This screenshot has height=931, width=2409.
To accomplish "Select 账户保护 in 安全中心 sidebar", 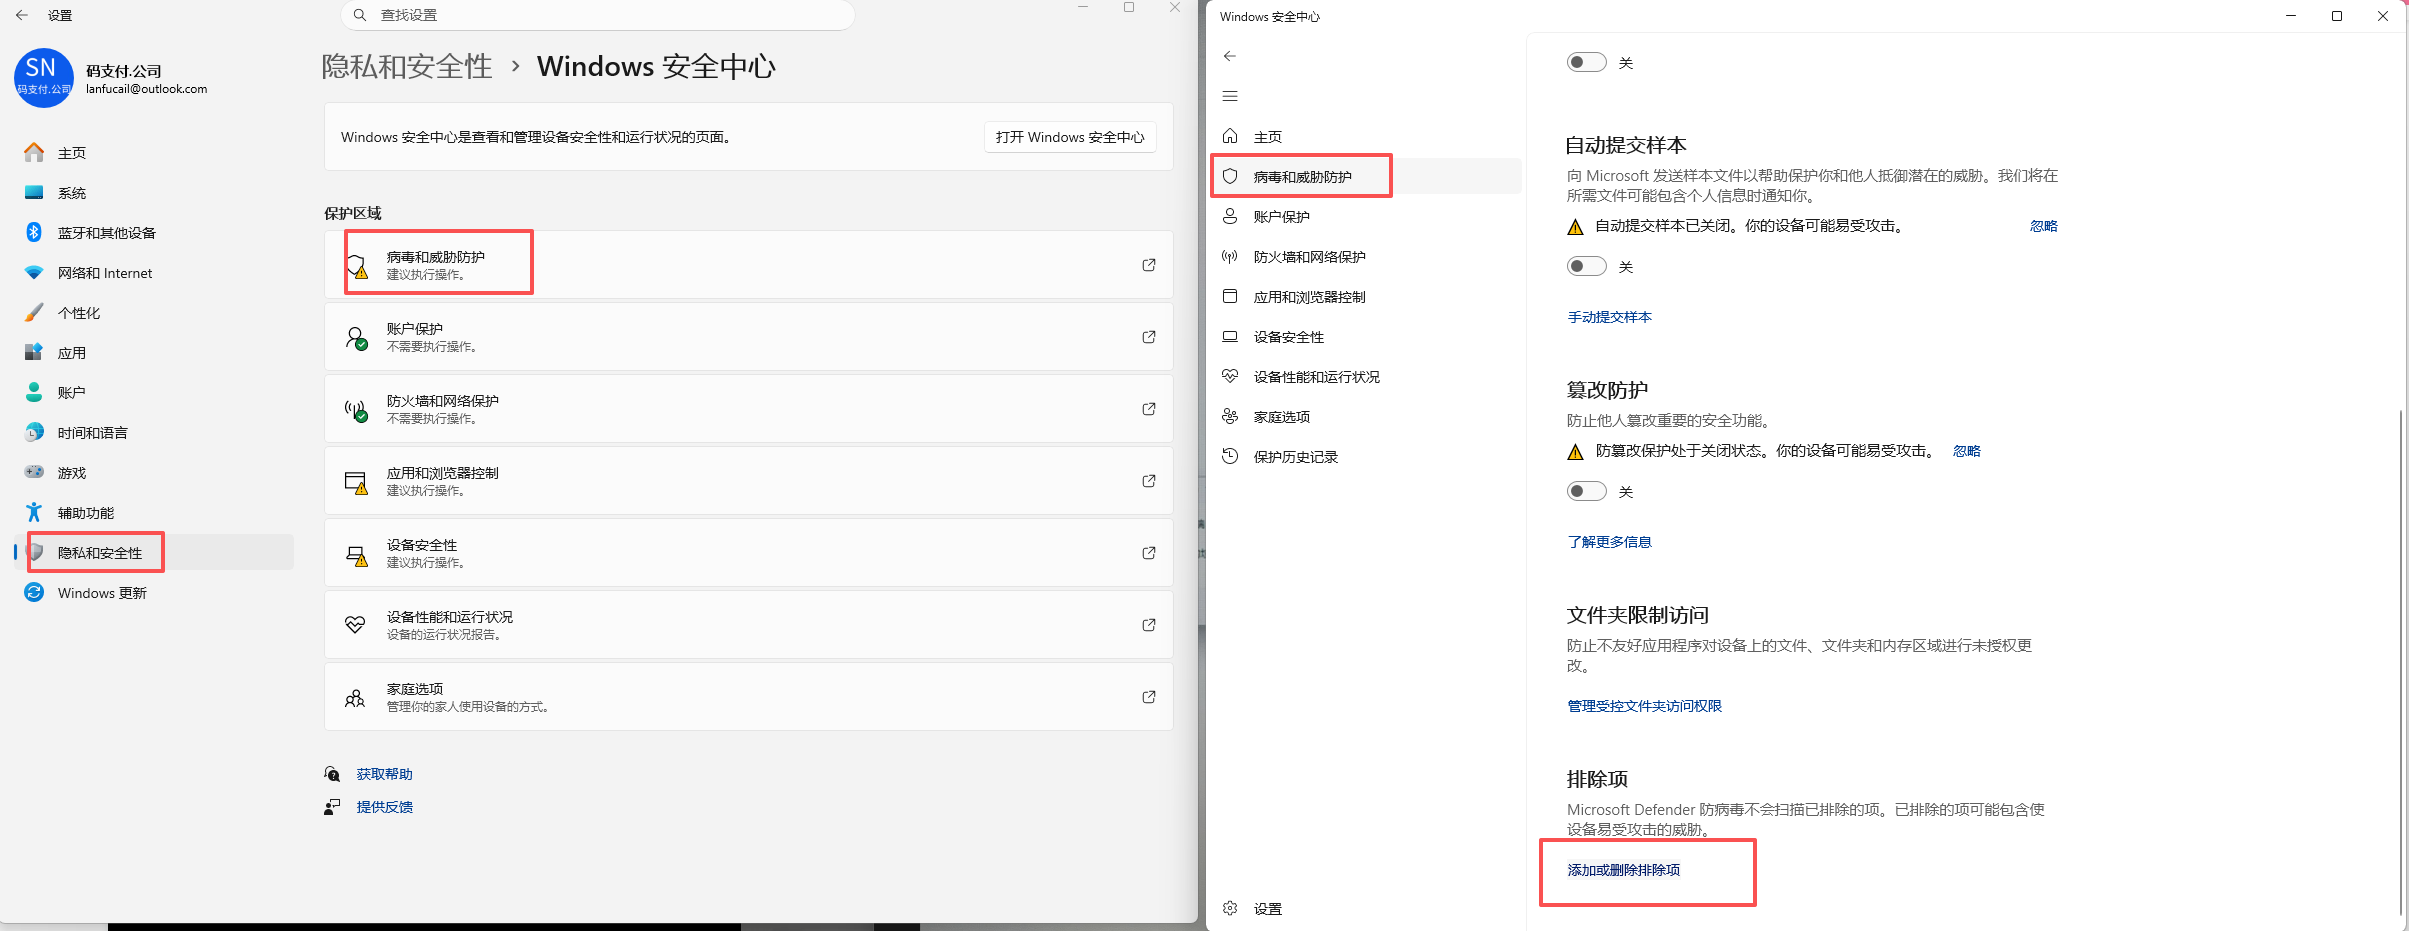I will click(1366, 216).
